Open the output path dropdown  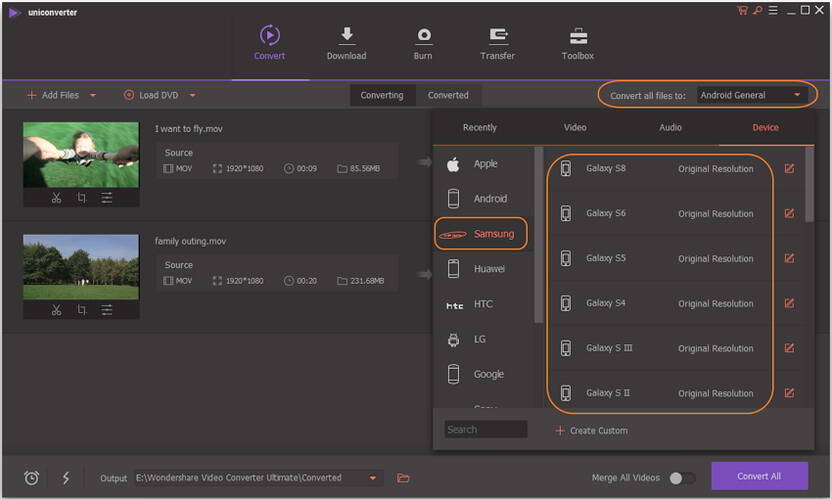(x=373, y=478)
